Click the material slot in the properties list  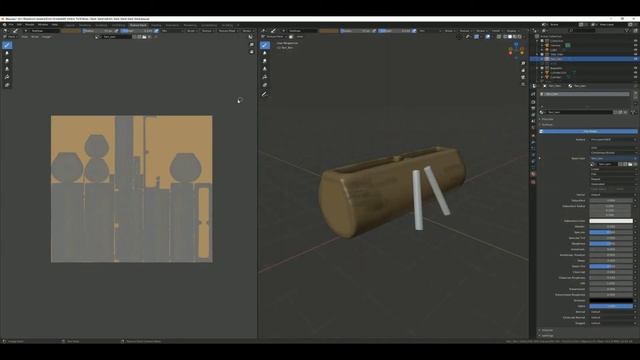click(584, 94)
